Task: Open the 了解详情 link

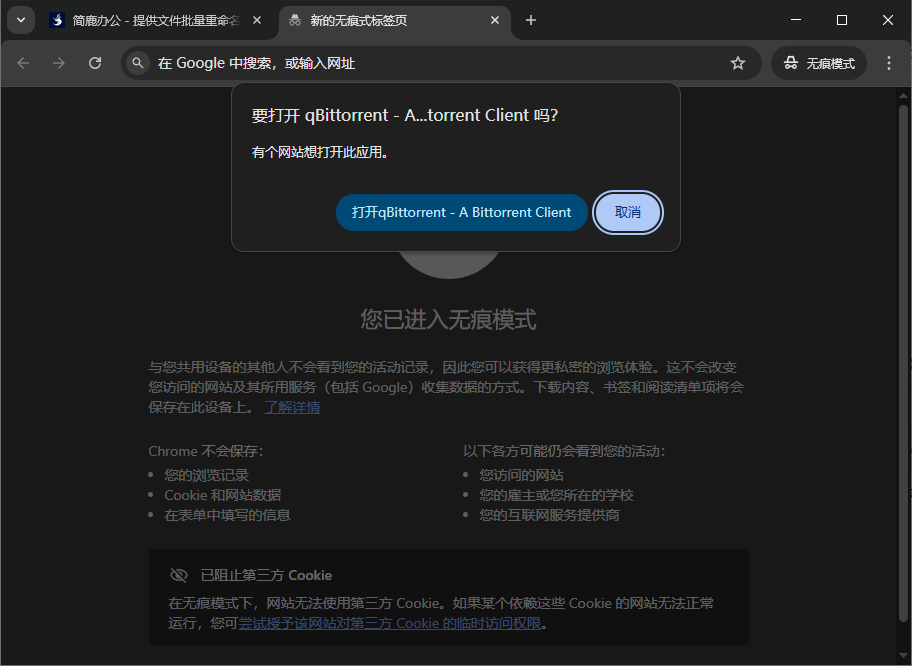Action: 292,407
